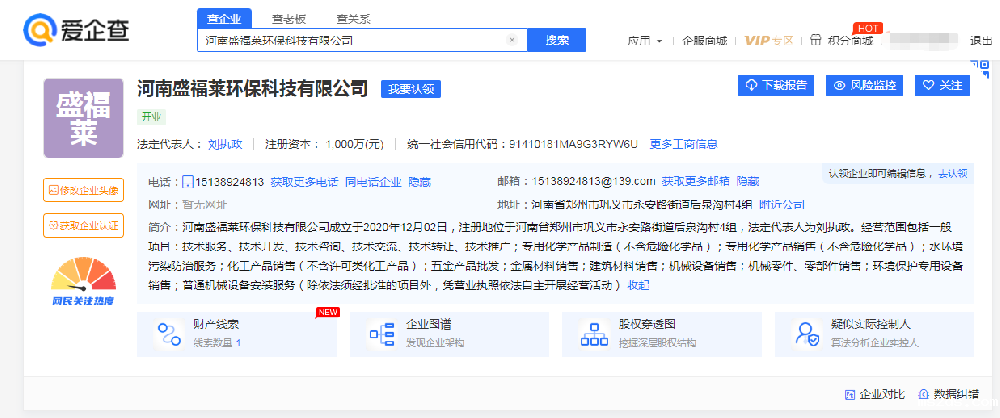Click 获取更多邮箱 link
The height and width of the screenshot is (418, 1000).
click(x=695, y=182)
